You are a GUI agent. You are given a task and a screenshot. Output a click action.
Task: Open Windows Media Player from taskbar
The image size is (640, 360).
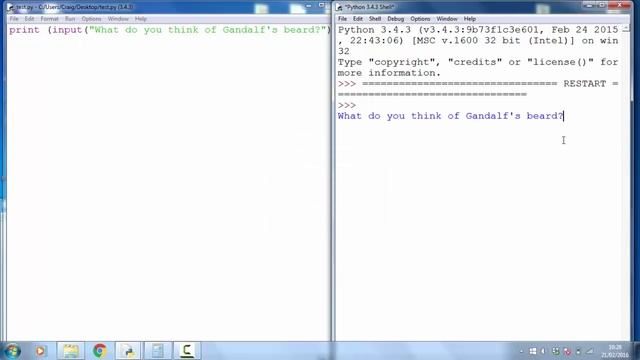(40, 351)
